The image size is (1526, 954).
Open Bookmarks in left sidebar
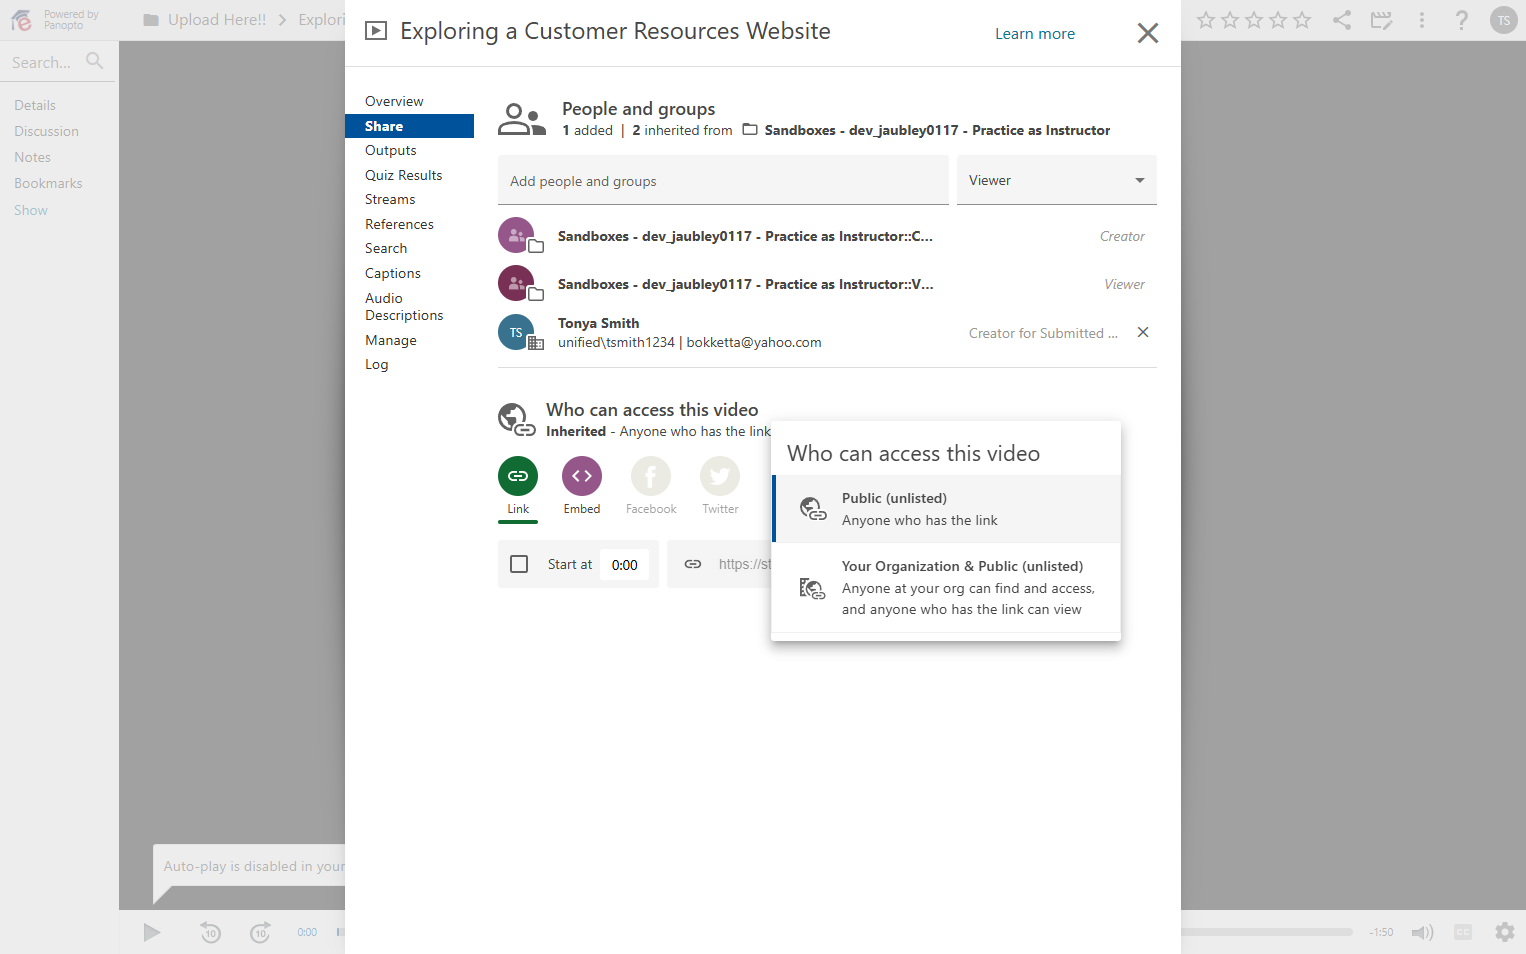click(48, 183)
